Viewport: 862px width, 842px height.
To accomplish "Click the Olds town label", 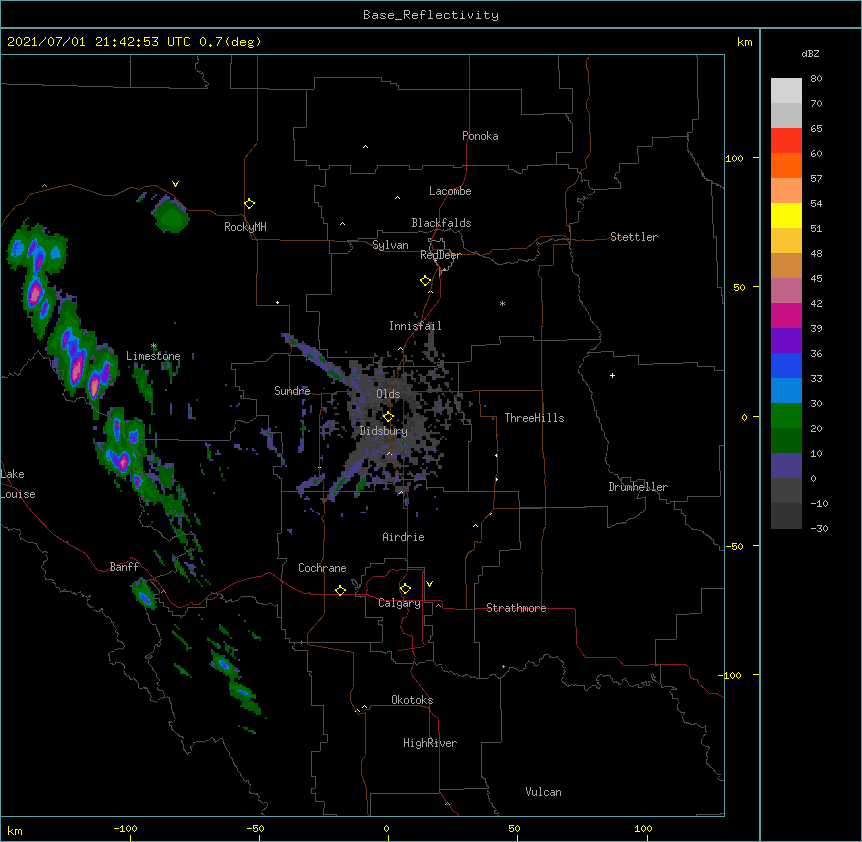I will pyautogui.click(x=388, y=394).
